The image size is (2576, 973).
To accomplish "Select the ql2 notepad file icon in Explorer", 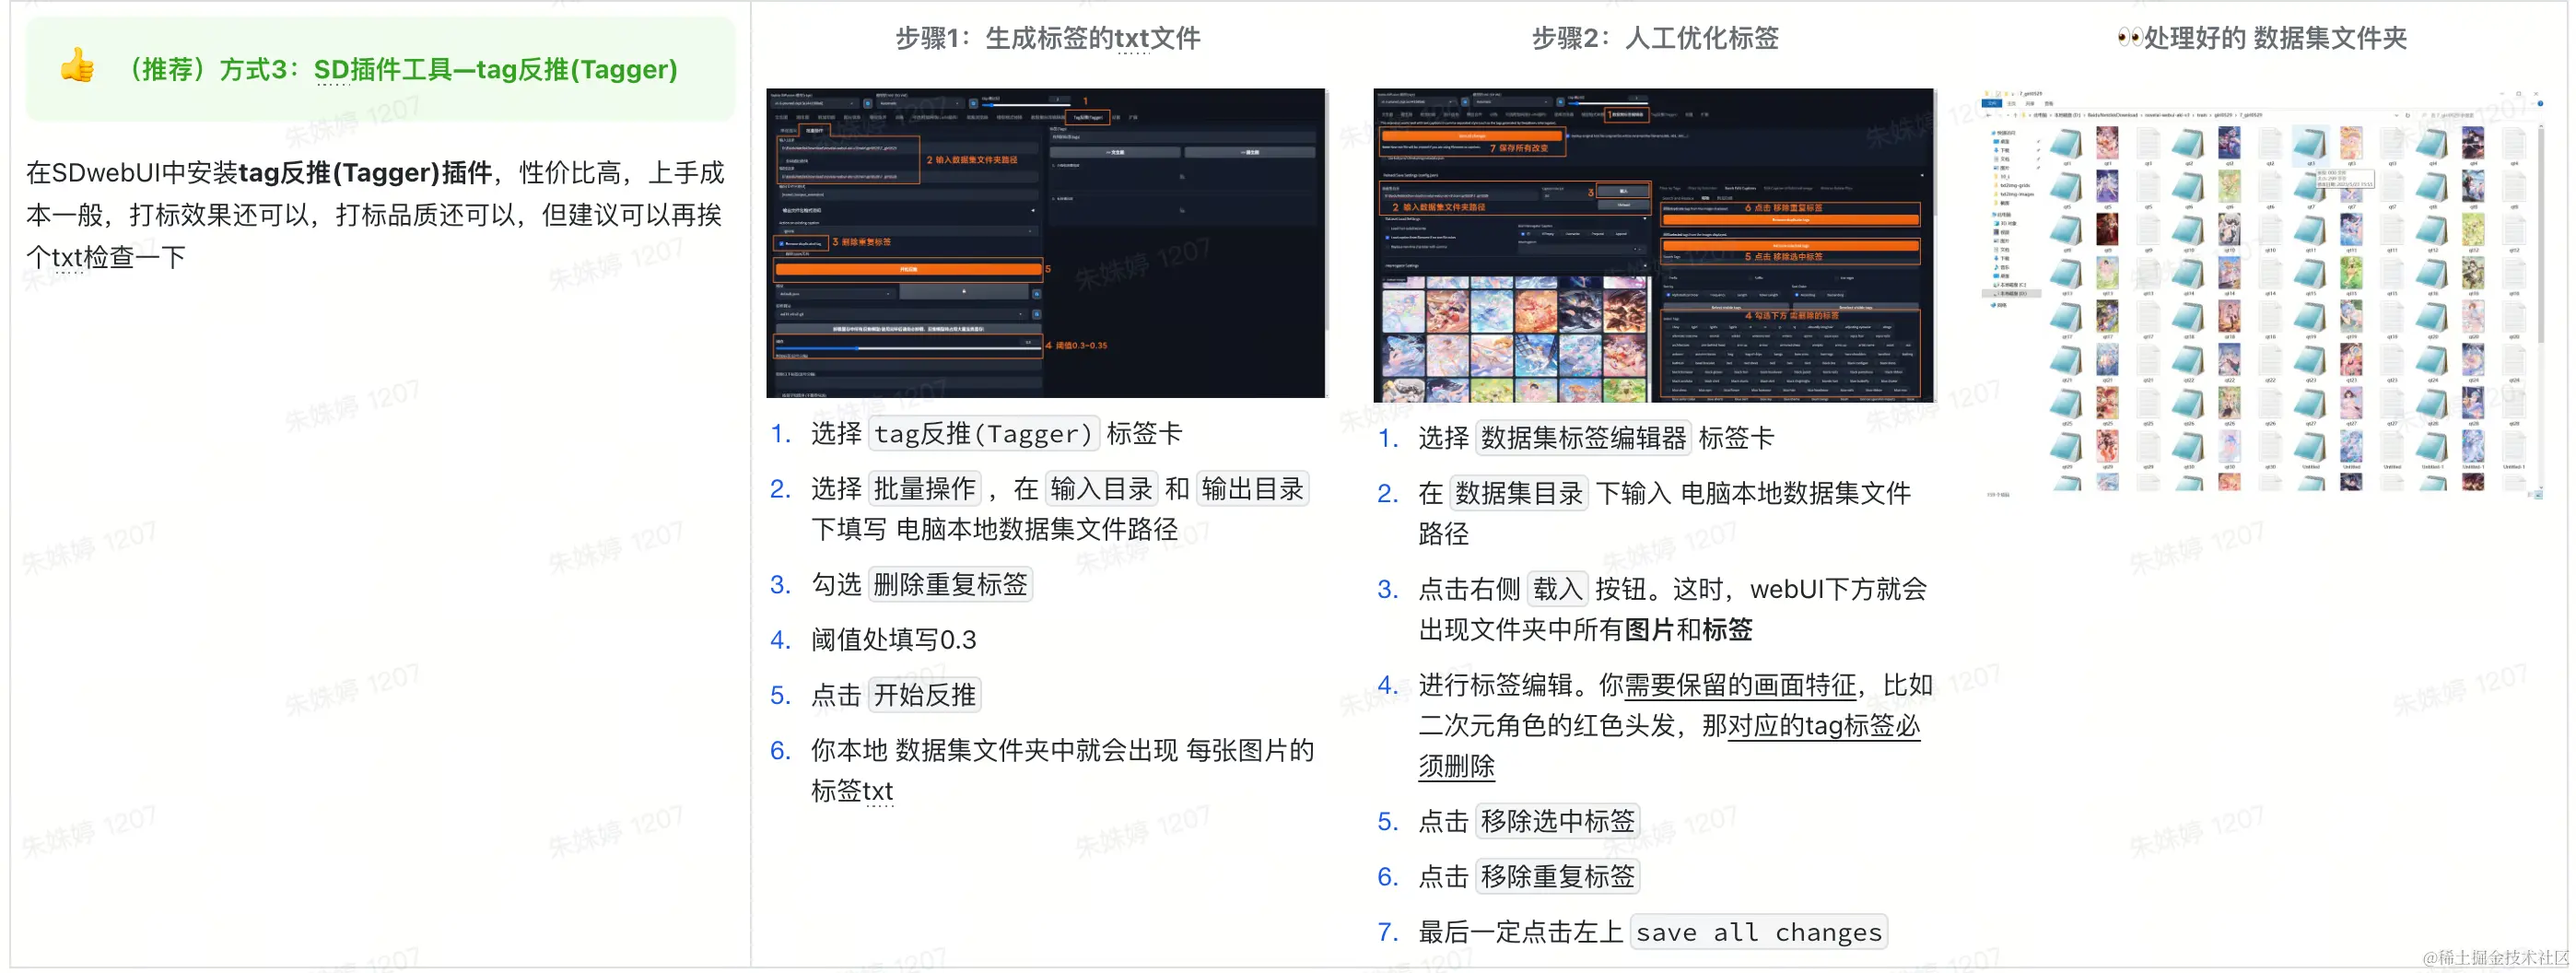I will click(x=2188, y=144).
